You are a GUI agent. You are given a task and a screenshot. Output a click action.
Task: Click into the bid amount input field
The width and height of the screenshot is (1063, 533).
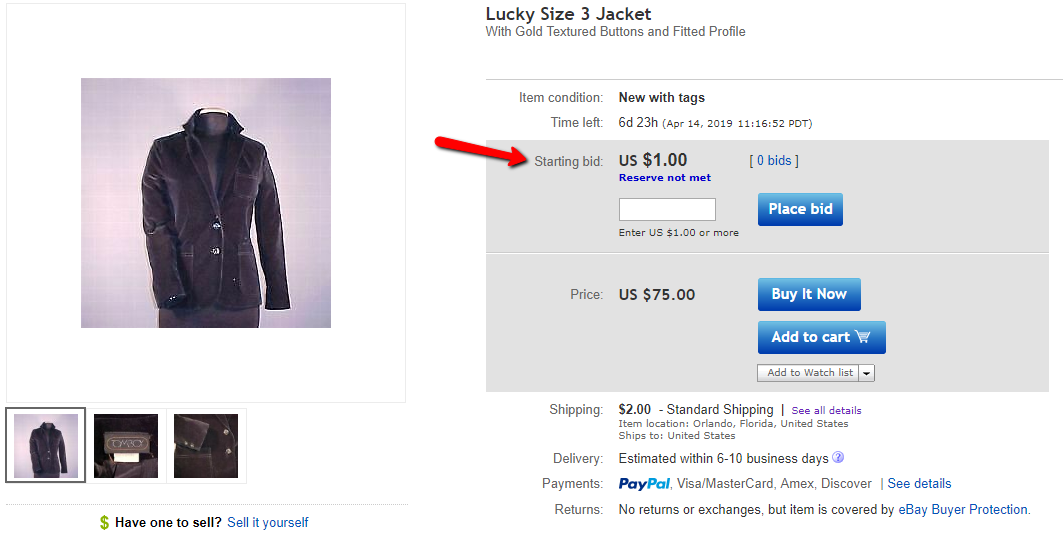click(x=667, y=210)
